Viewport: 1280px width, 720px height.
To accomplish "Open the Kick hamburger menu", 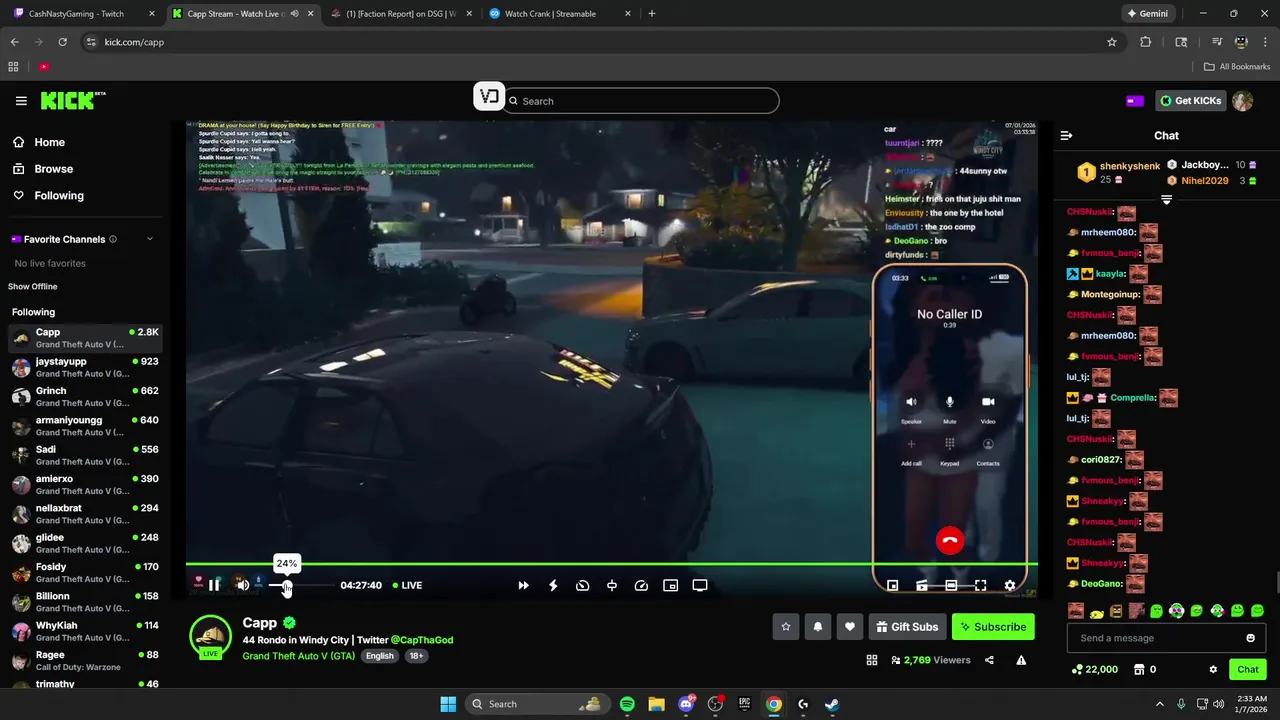I will click(x=21, y=101).
